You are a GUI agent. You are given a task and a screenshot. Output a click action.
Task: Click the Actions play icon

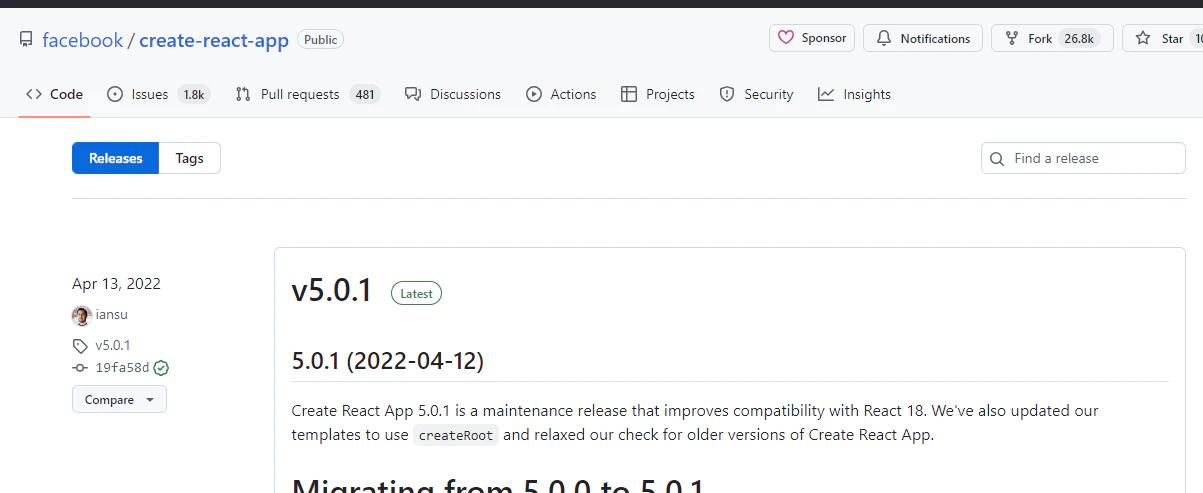coord(534,94)
